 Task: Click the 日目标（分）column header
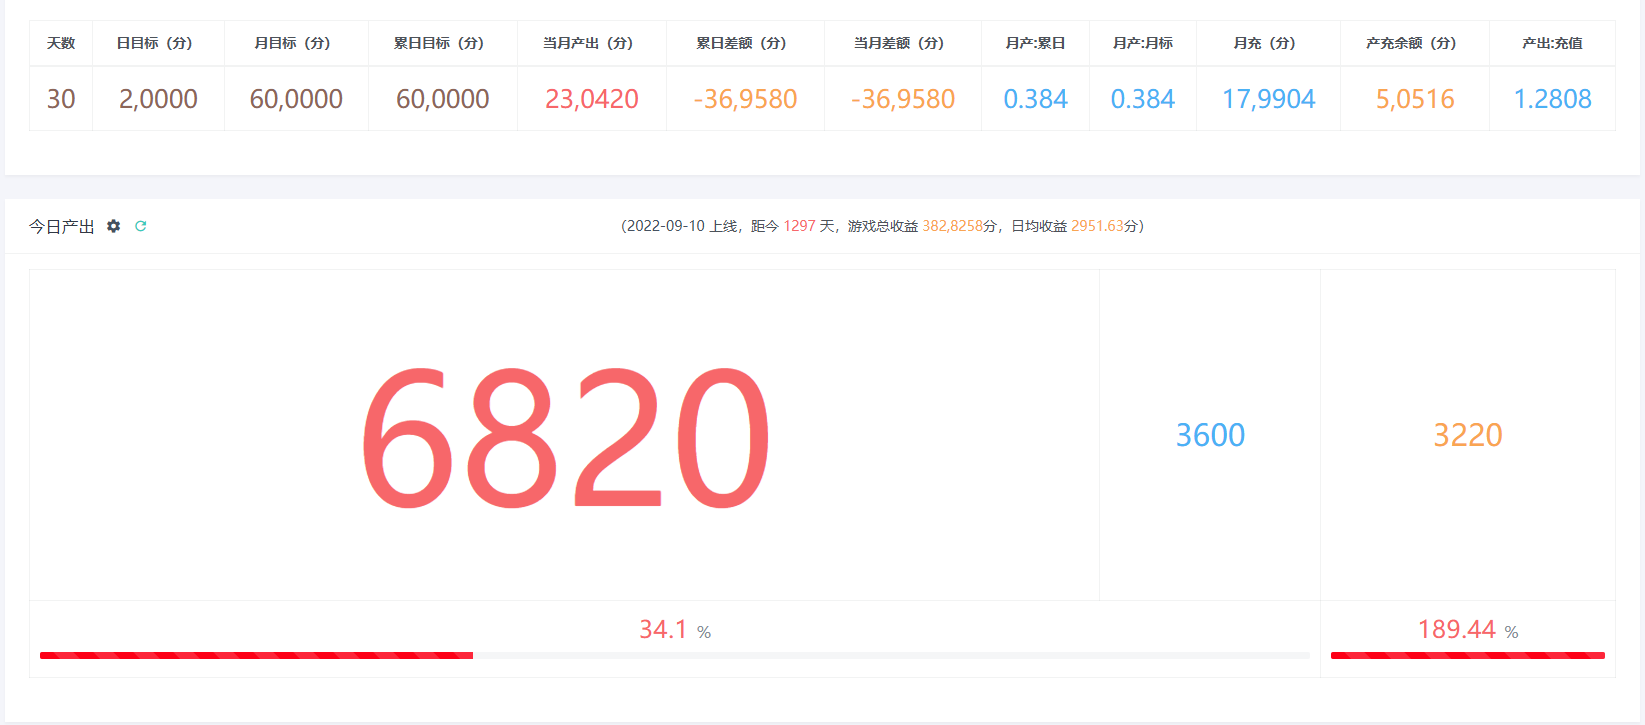point(154,43)
